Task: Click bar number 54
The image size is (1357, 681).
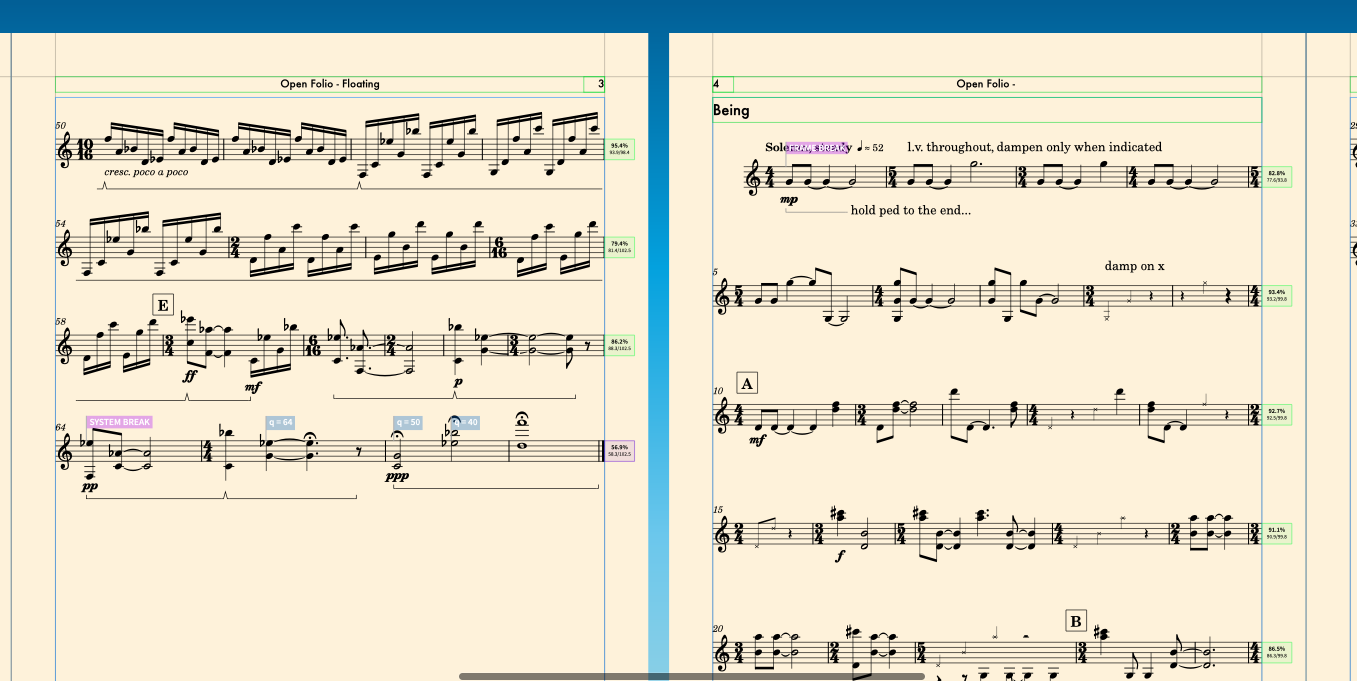Action: 61,222
